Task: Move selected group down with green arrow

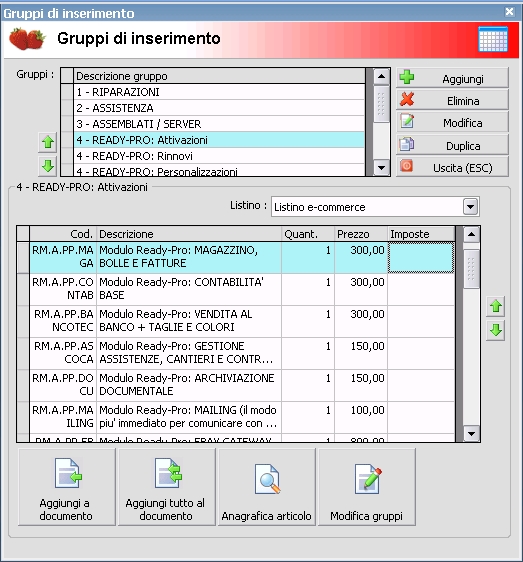Action: tap(48, 166)
